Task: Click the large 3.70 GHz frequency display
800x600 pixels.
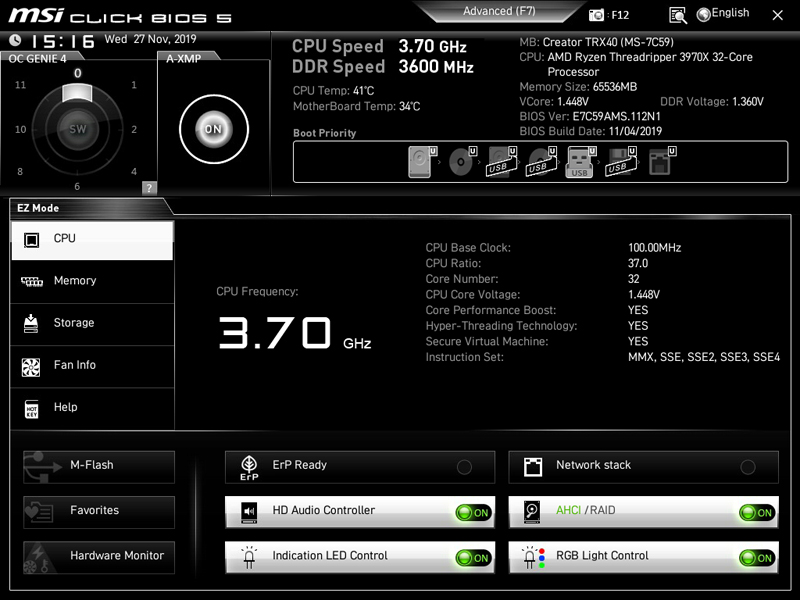Action: pos(295,333)
